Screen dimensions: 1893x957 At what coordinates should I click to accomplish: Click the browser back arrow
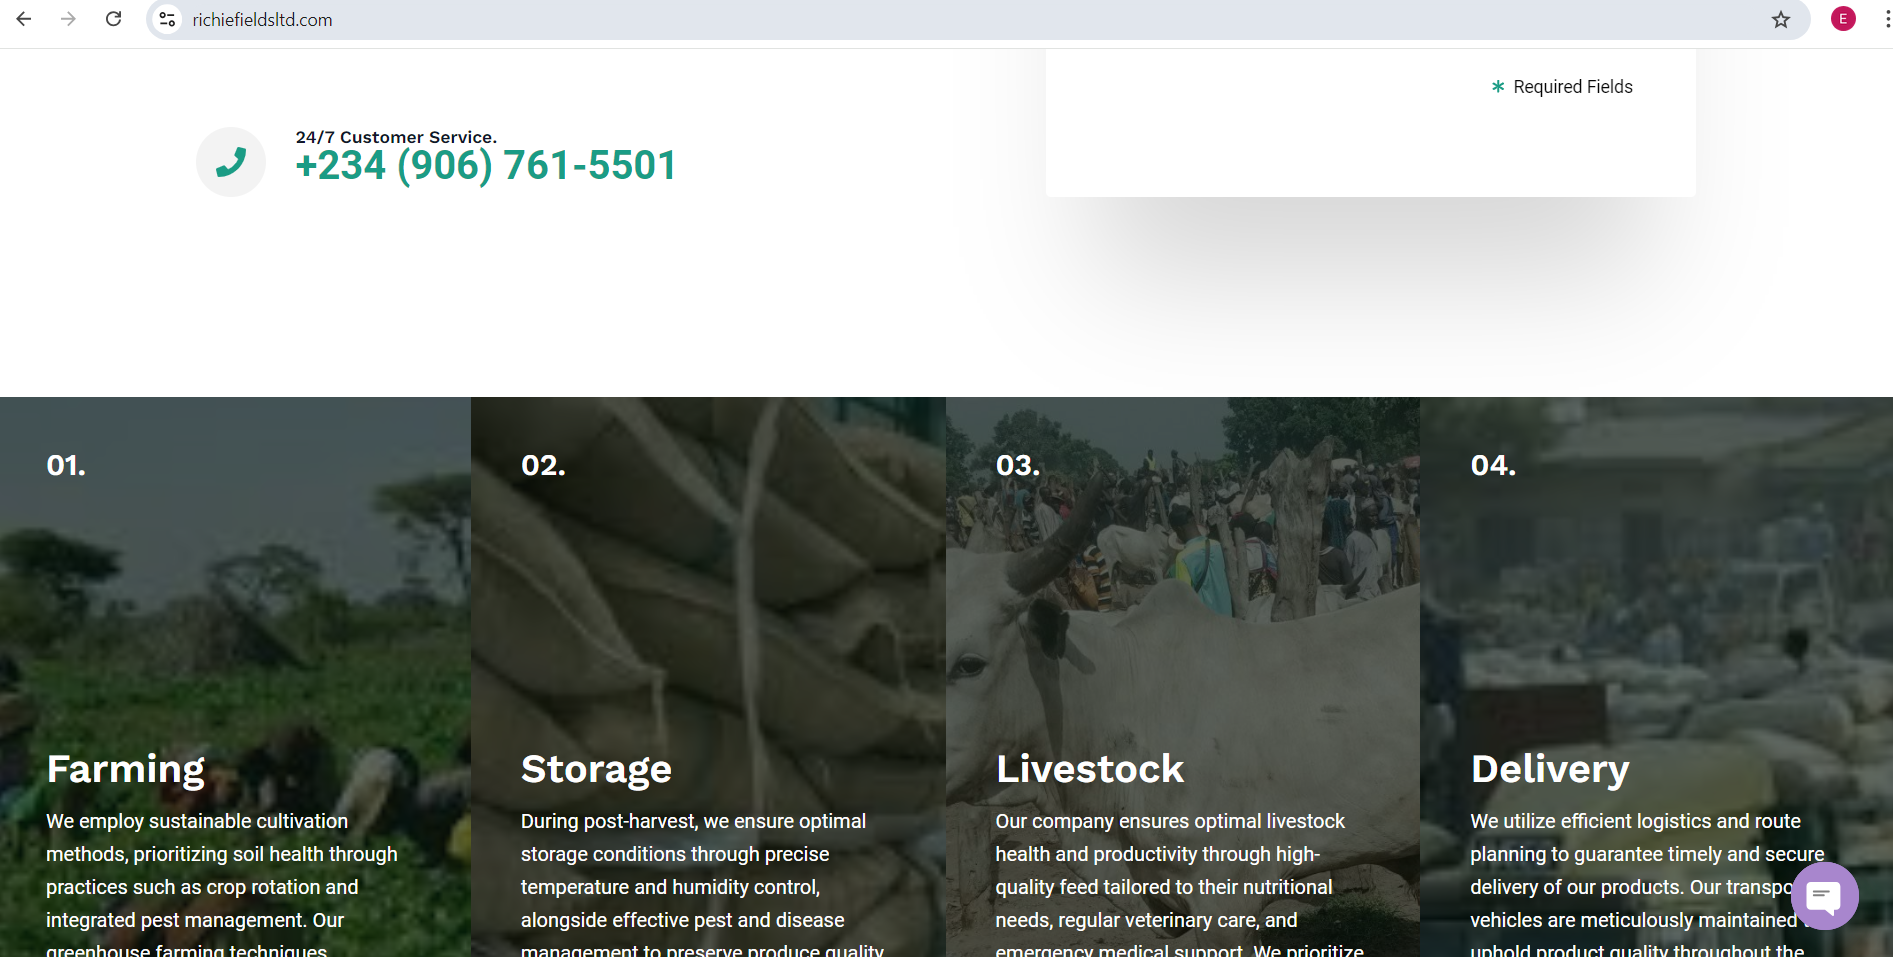coord(24,19)
